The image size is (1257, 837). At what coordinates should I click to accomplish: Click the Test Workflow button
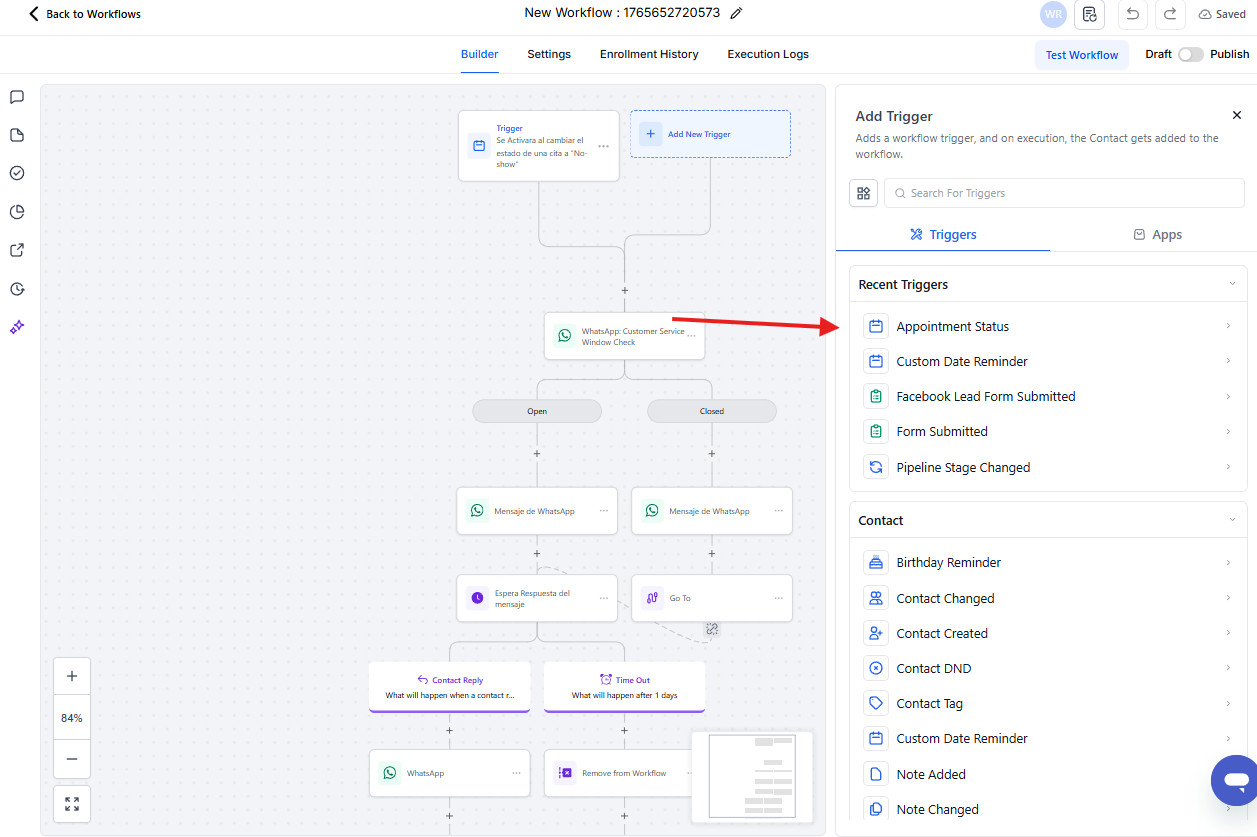(x=1081, y=55)
